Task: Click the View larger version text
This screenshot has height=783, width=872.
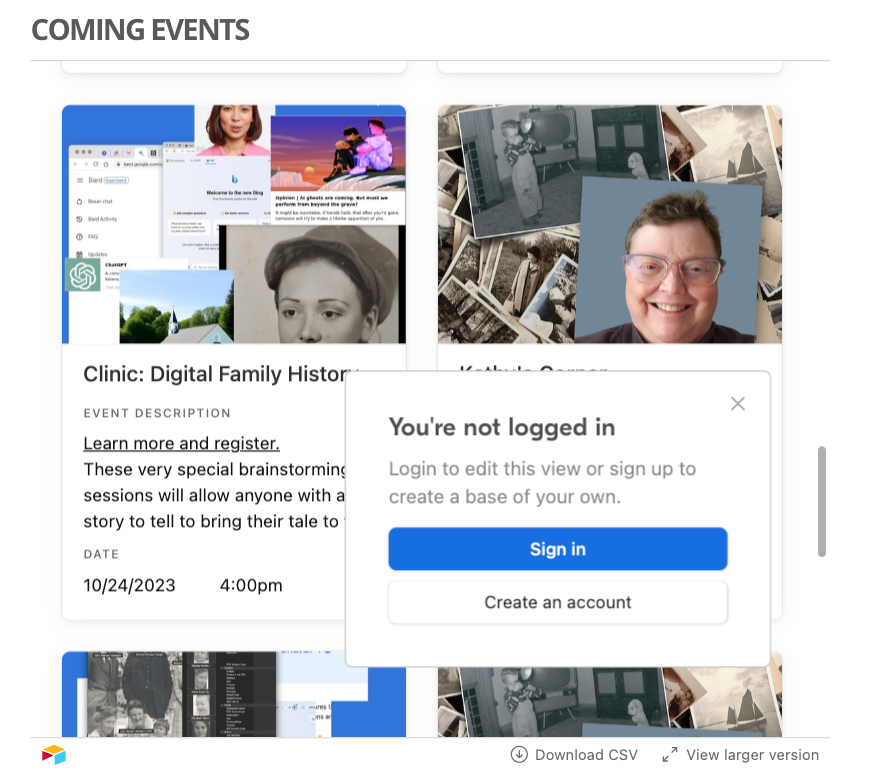Action: click(752, 755)
